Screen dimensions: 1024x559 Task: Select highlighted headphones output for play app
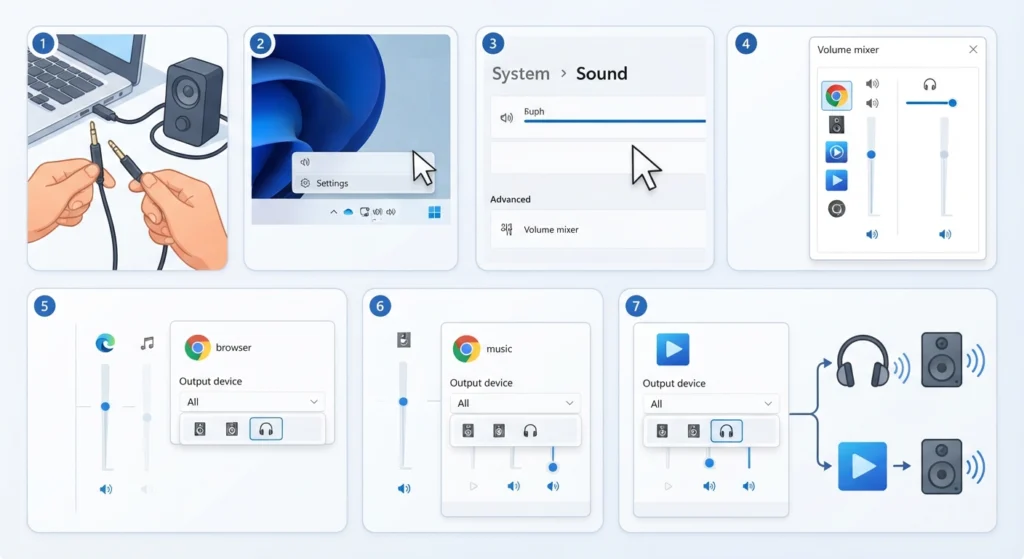point(726,431)
